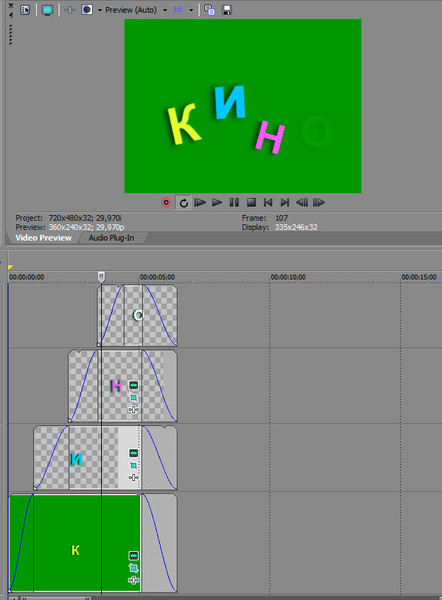The width and height of the screenshot is (442, 600).
Task: Toggle the grid Overlays icon
Action: pos(178,10)
